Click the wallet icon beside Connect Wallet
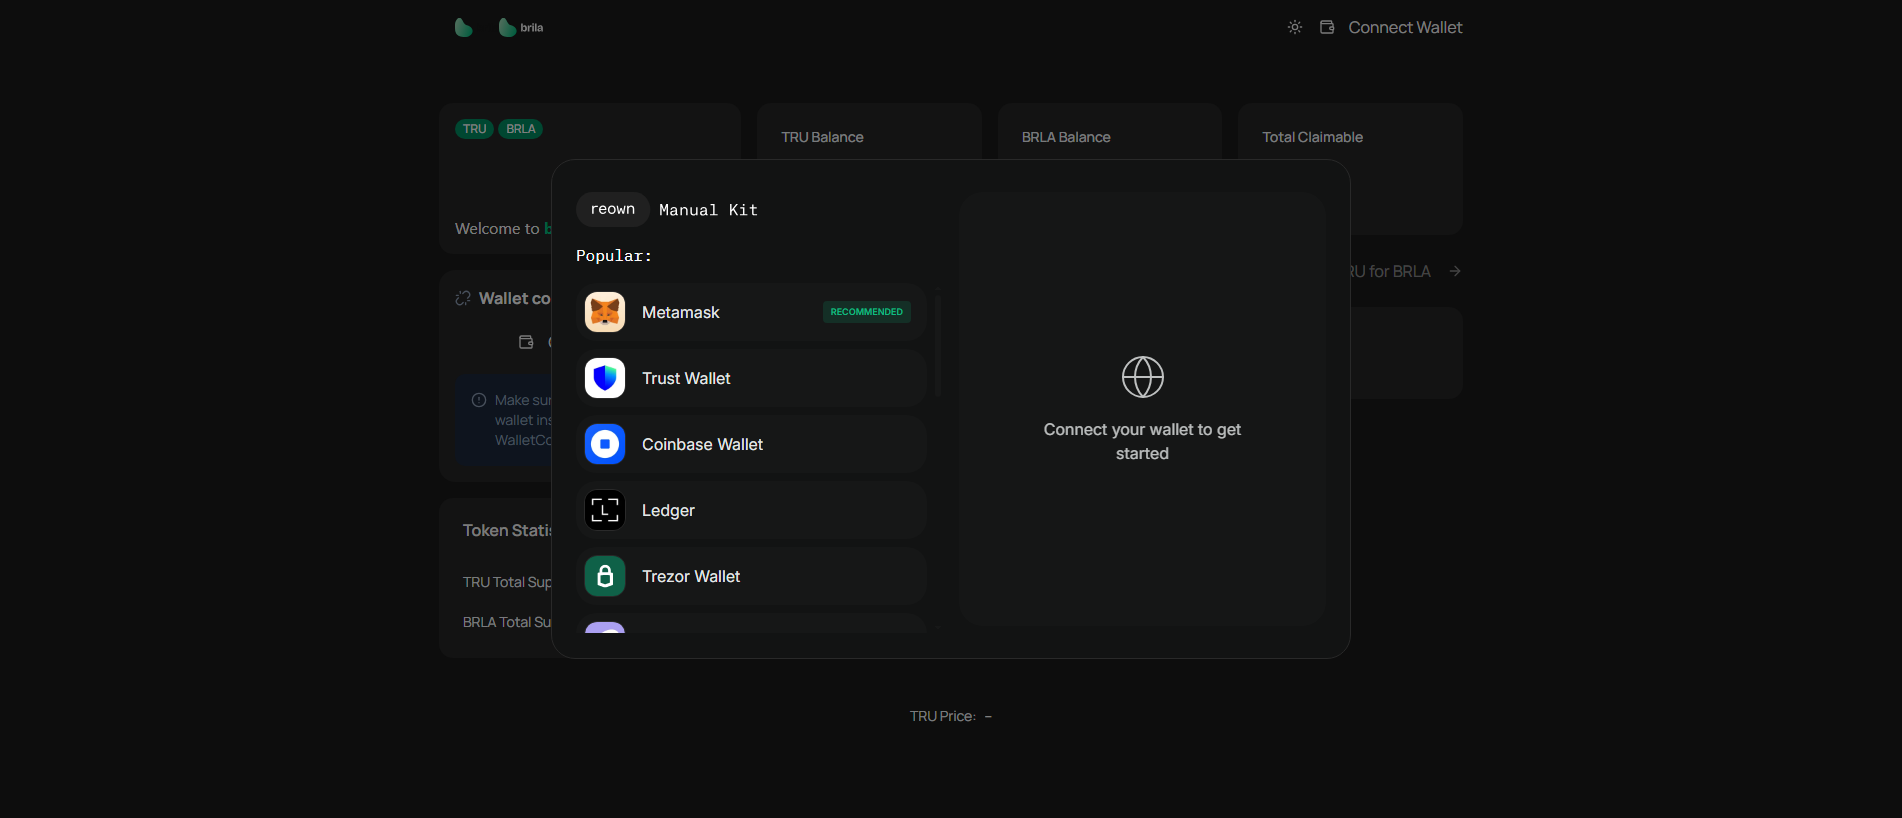 [x=1327, y=27]
